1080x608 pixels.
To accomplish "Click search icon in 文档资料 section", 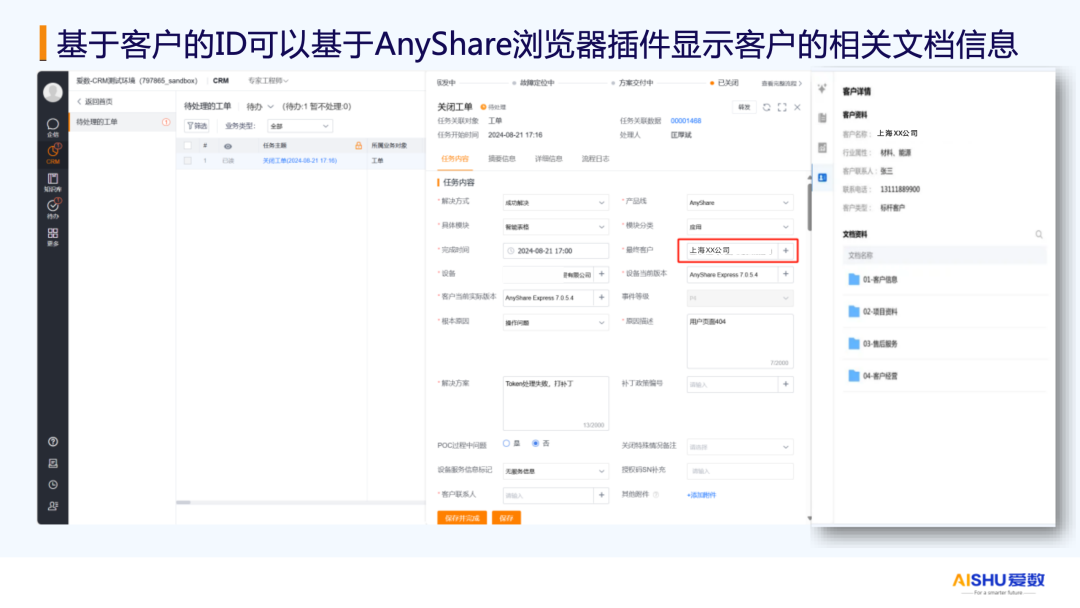I will click(x=1039, y=235).
